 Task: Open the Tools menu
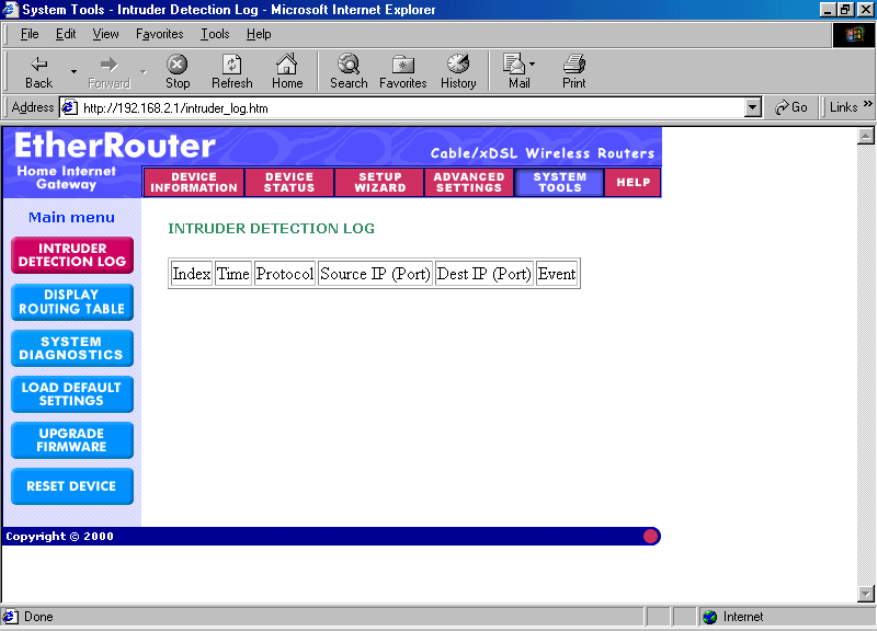click(215, 34)
